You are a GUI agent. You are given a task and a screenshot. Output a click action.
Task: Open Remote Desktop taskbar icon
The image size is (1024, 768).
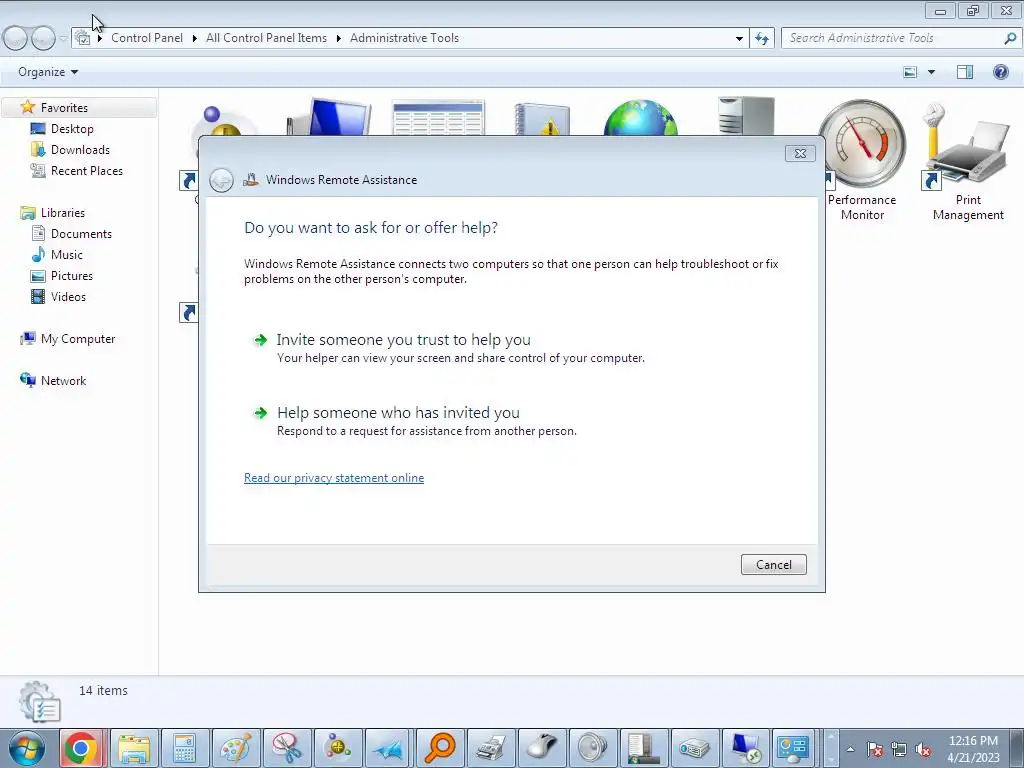[x=745, y=748]
